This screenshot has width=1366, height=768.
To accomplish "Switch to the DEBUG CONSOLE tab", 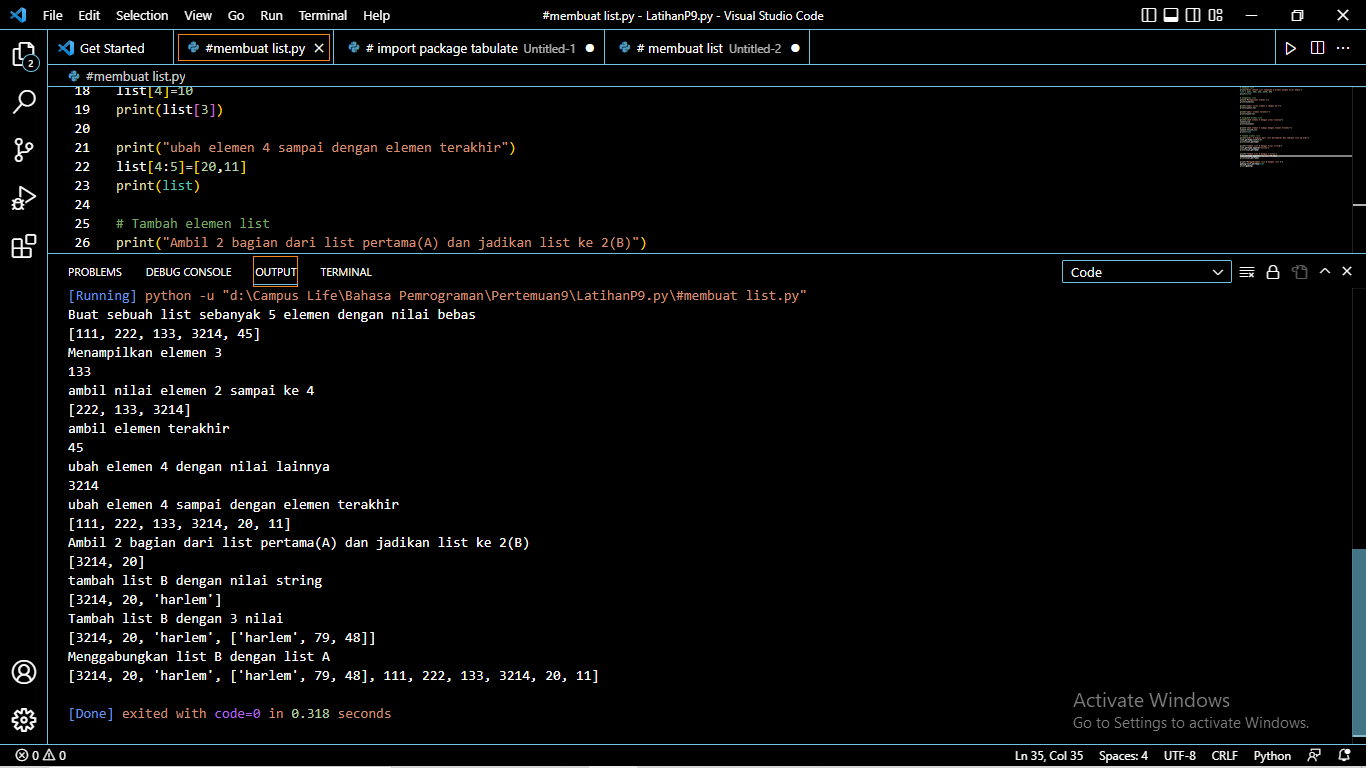I will tap(188, 272).
